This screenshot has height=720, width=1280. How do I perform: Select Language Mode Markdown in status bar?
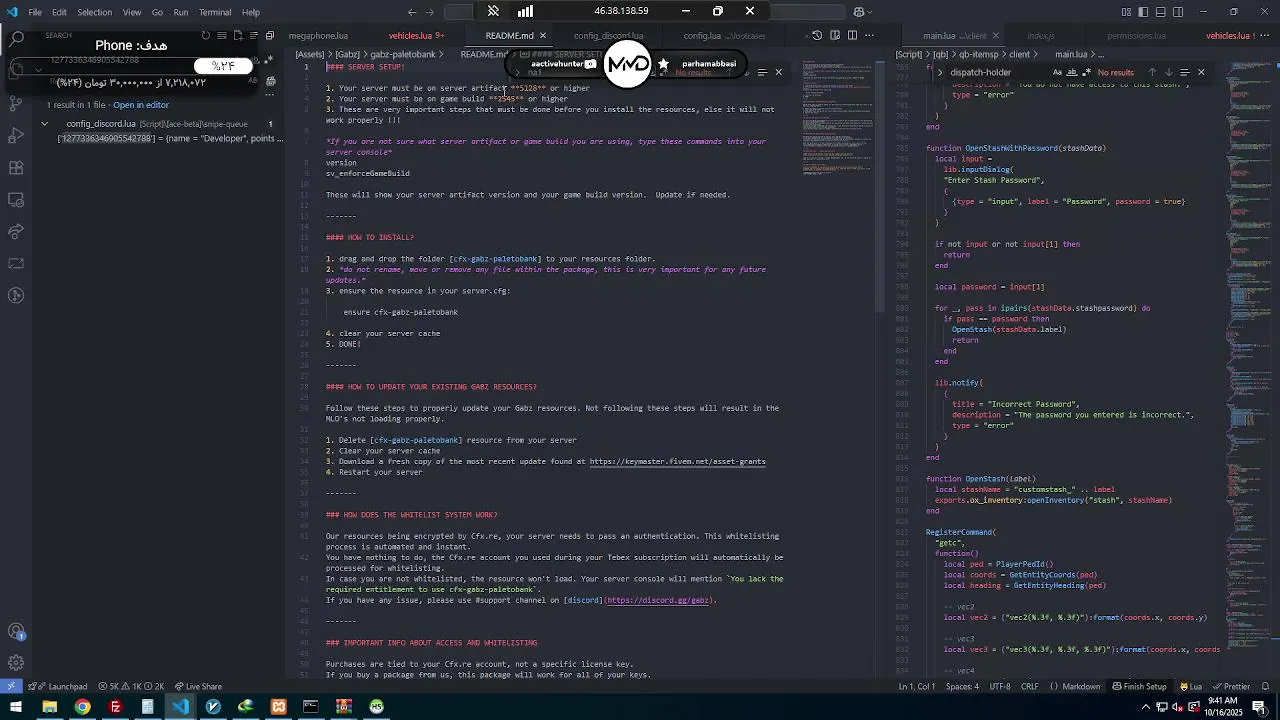(x=1080, y=686)
